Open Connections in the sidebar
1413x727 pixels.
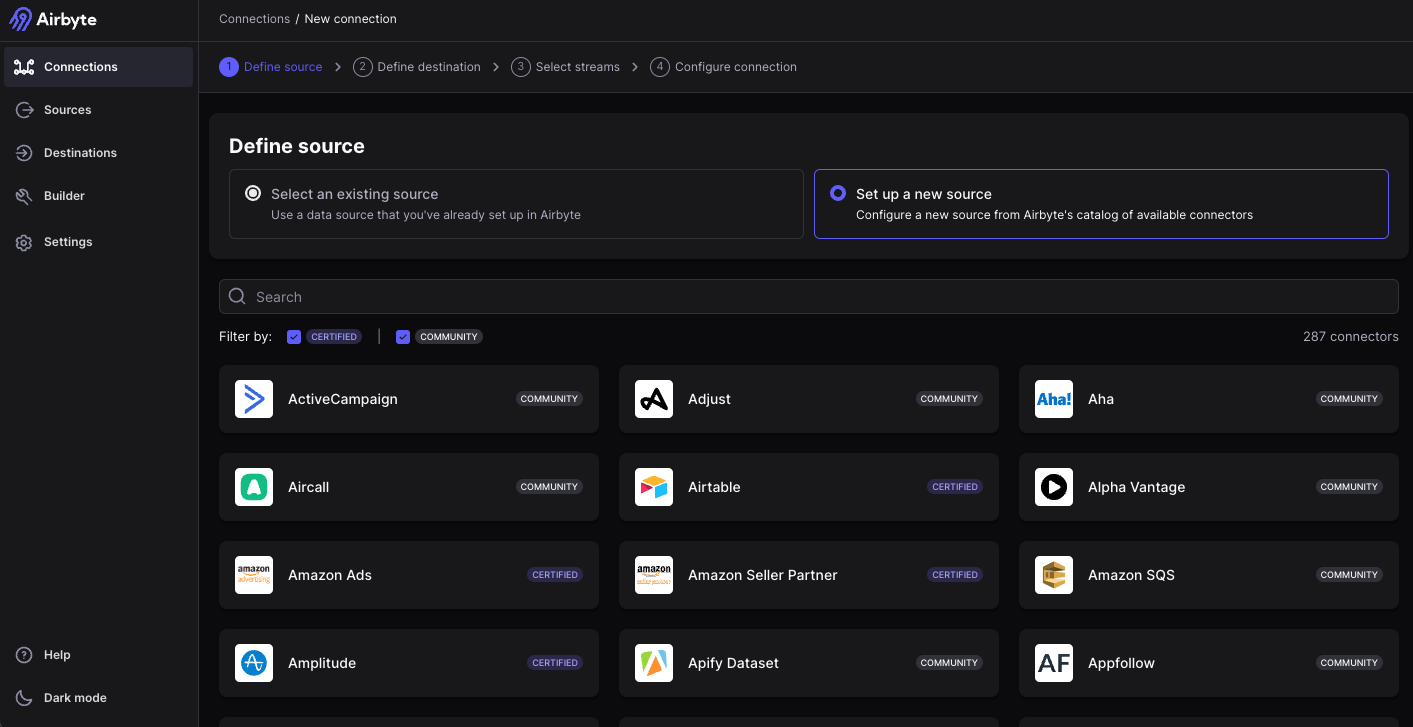98,67
